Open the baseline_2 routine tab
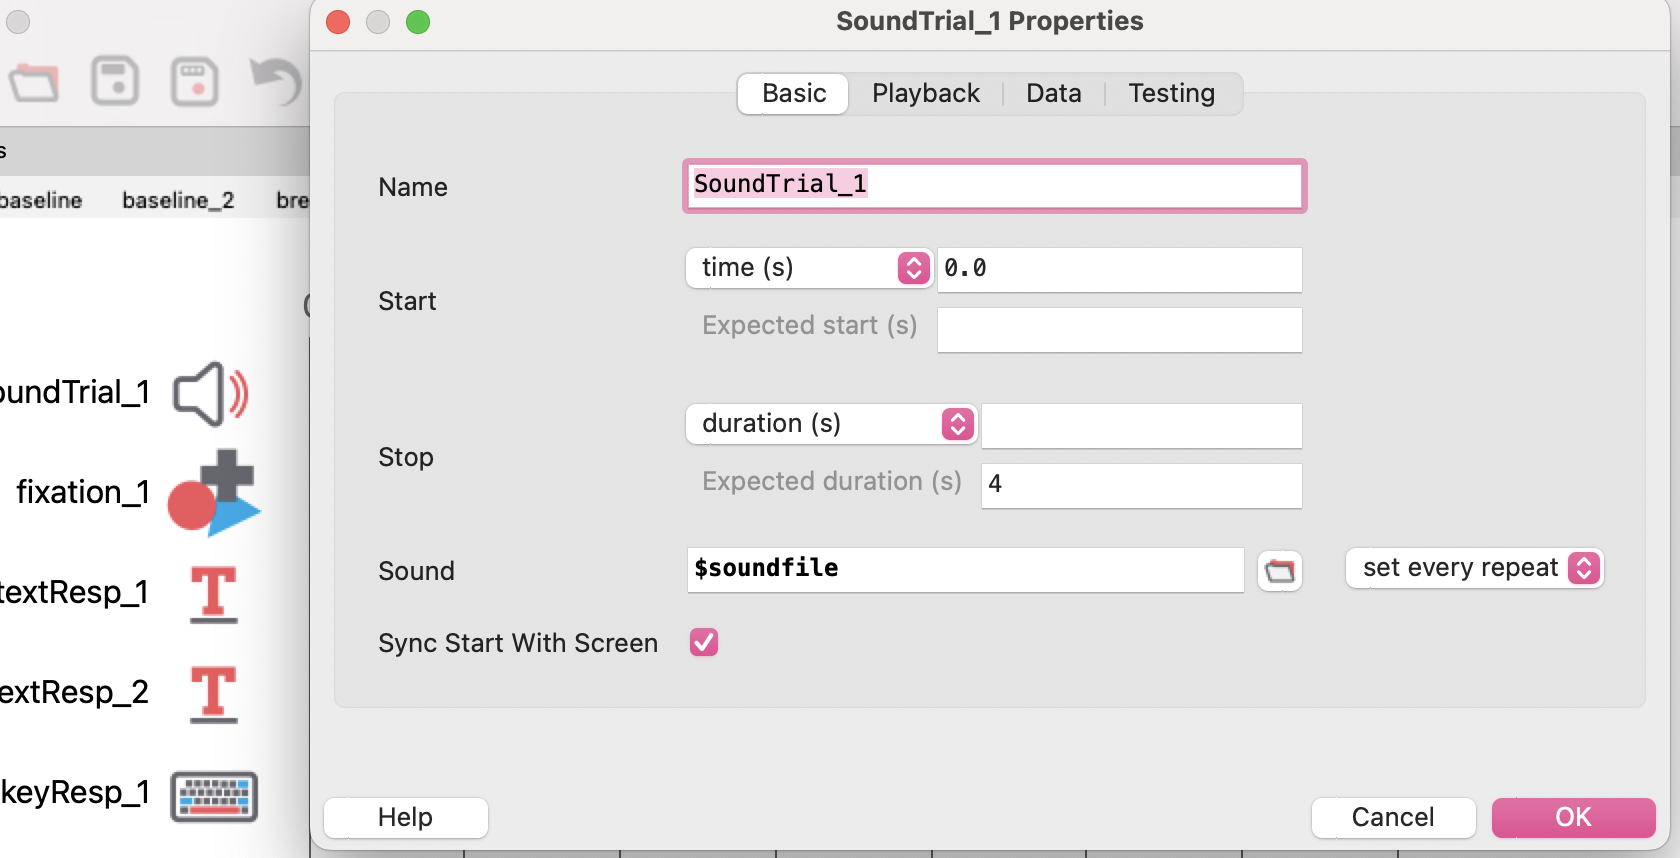Screen dimensions: 1680x858 click(178, 200)
